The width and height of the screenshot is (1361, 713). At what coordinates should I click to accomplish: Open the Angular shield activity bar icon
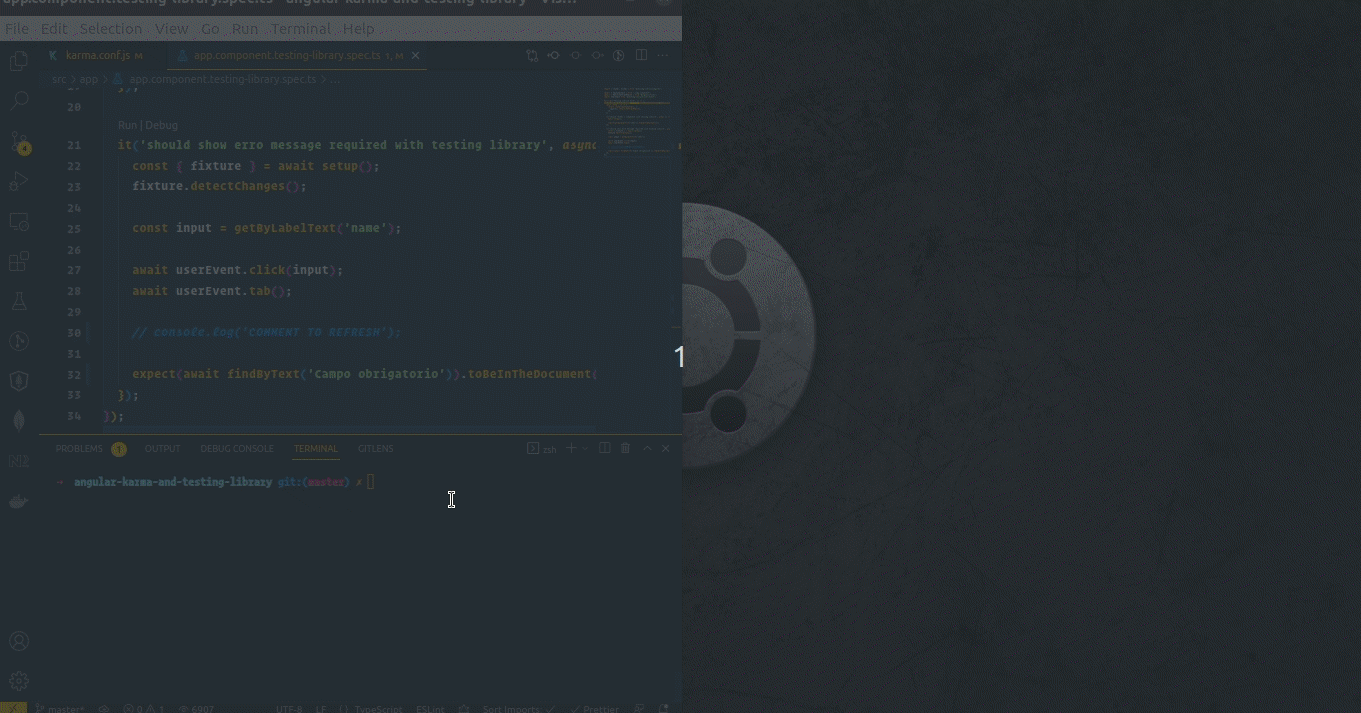[x=19, y=381]
